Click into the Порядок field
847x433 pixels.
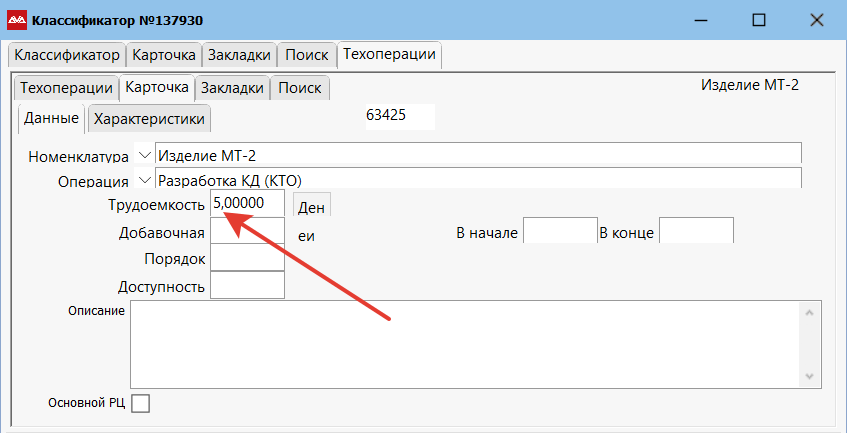[247, 258]
